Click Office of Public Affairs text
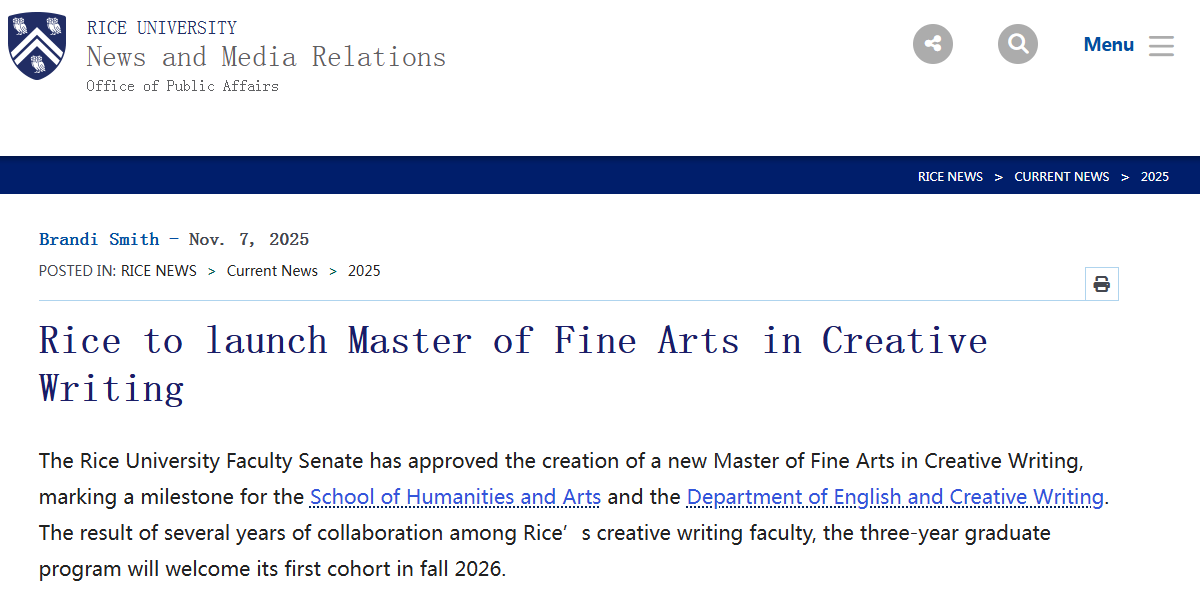The image size is (1200, 594). [x=182, y=86]
